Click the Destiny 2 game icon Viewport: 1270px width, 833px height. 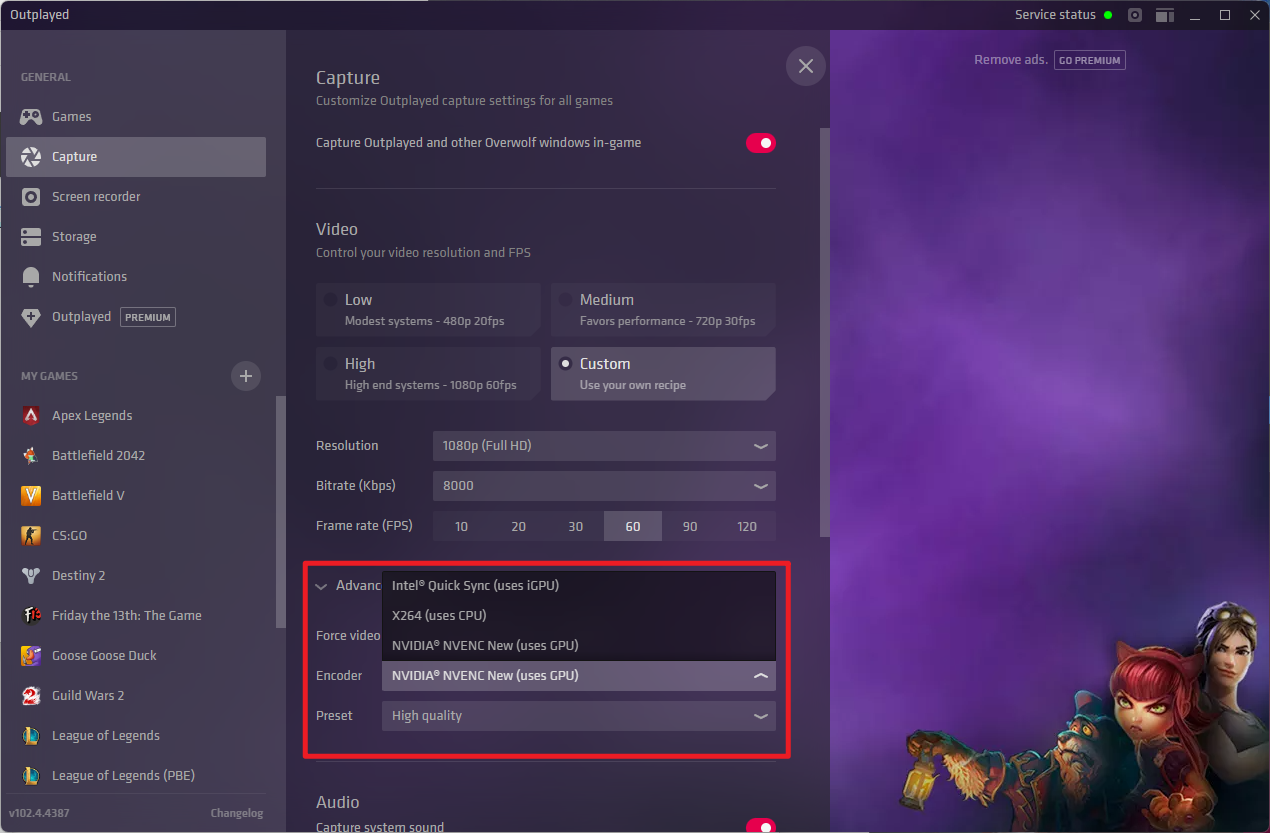[31, 576]
